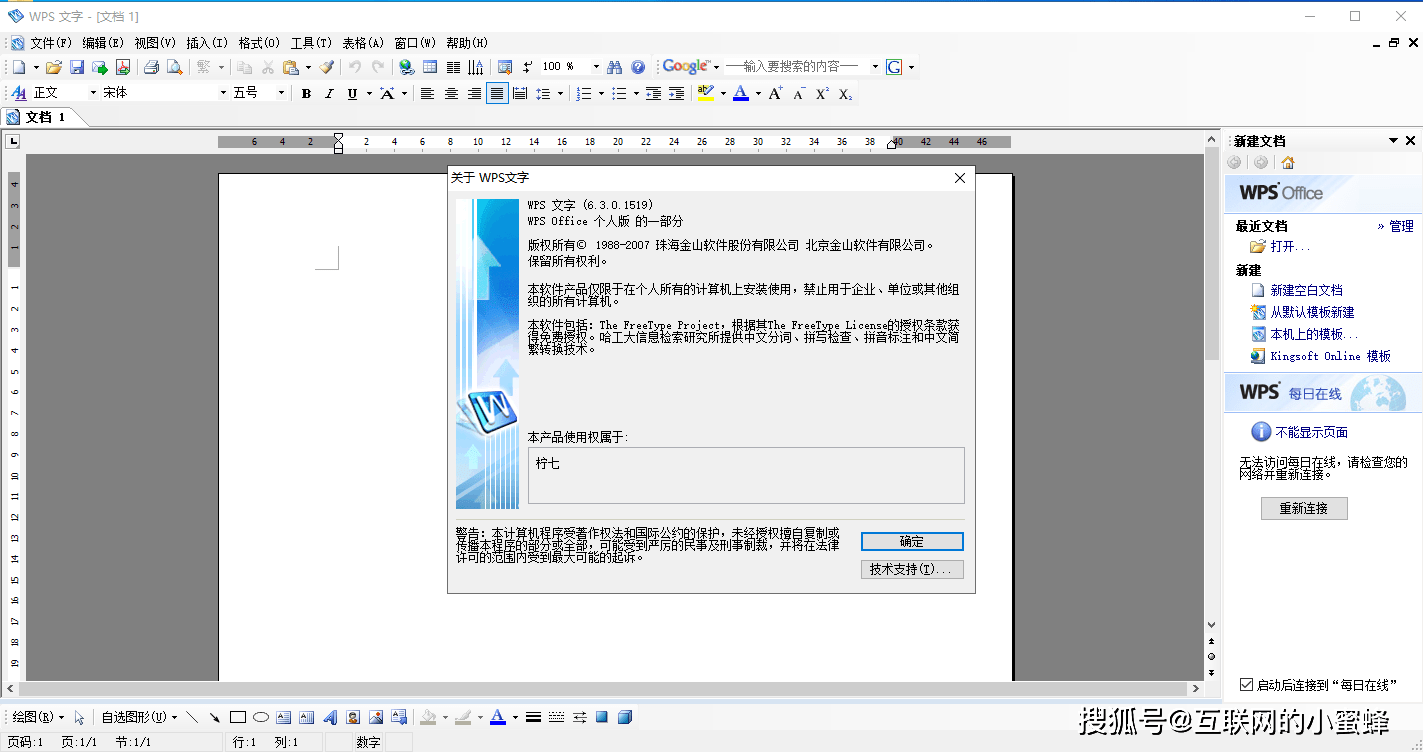The height and width of the screenshot is (752, 1423).
Task: Click the Kingsoft Online 模板 link
Action: (x=1330, y=356)
